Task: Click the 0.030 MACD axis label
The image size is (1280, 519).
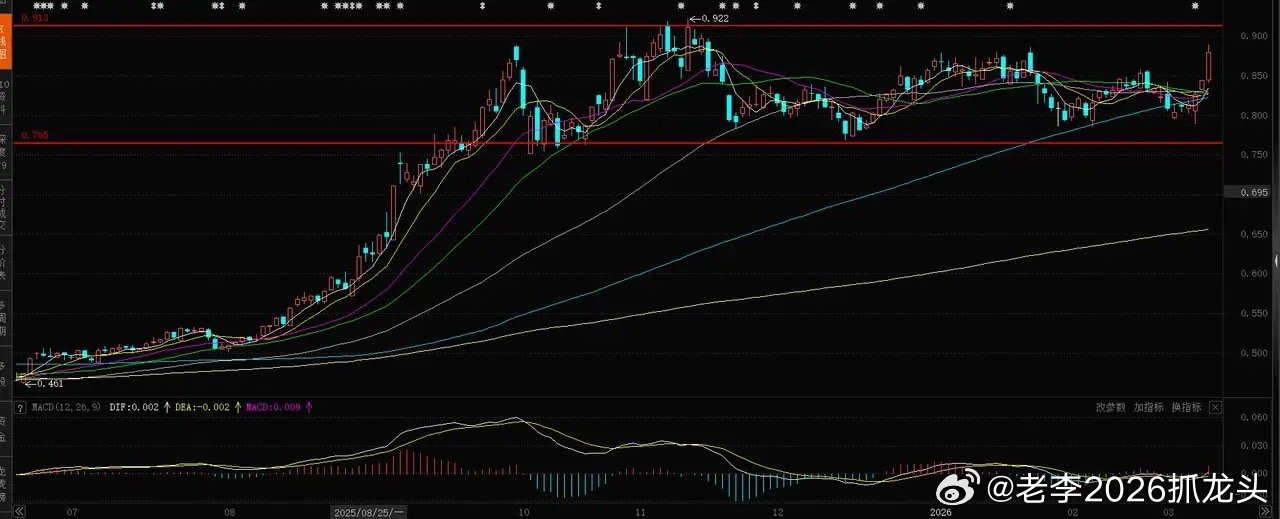Action: pyautogui.click(x=1254, y=446)
